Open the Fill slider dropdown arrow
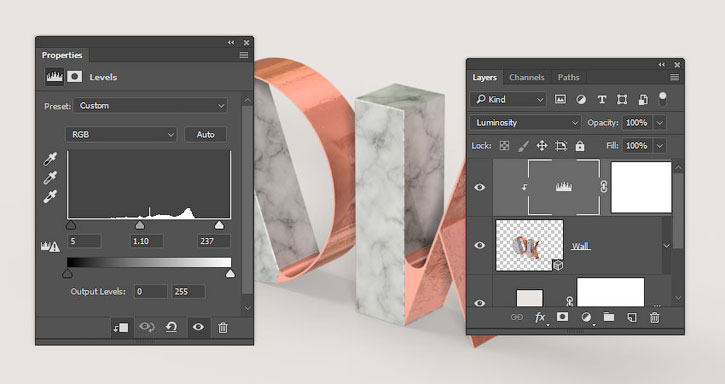 pyautogui.click(x=660, y=146)
